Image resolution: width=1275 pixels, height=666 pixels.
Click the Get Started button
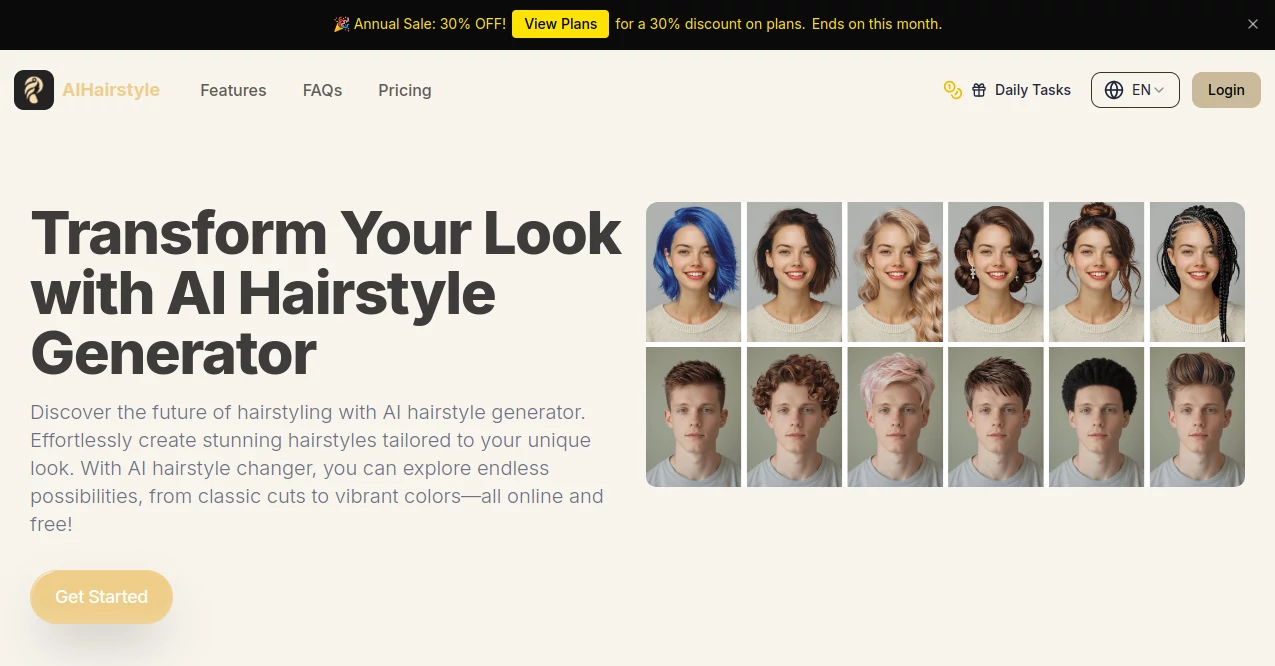pos(101,596)
